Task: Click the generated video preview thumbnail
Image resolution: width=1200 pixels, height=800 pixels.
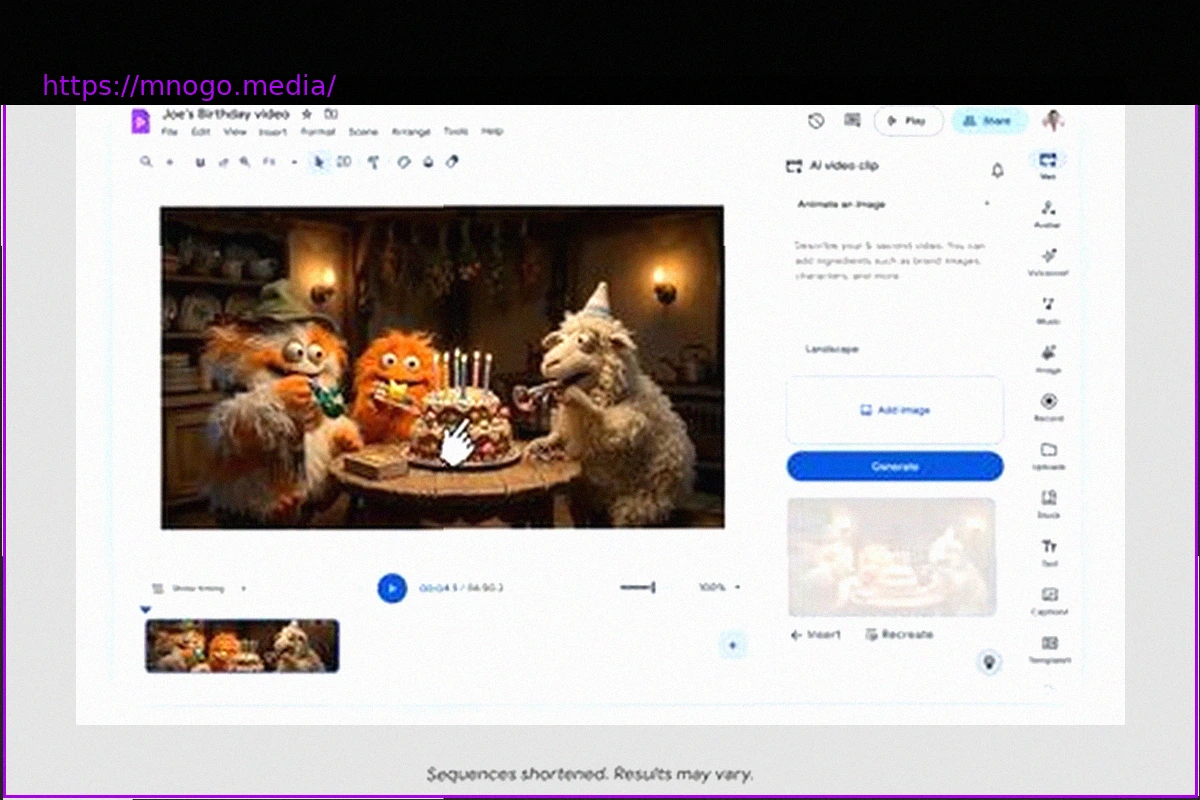Action: point(892,556)
